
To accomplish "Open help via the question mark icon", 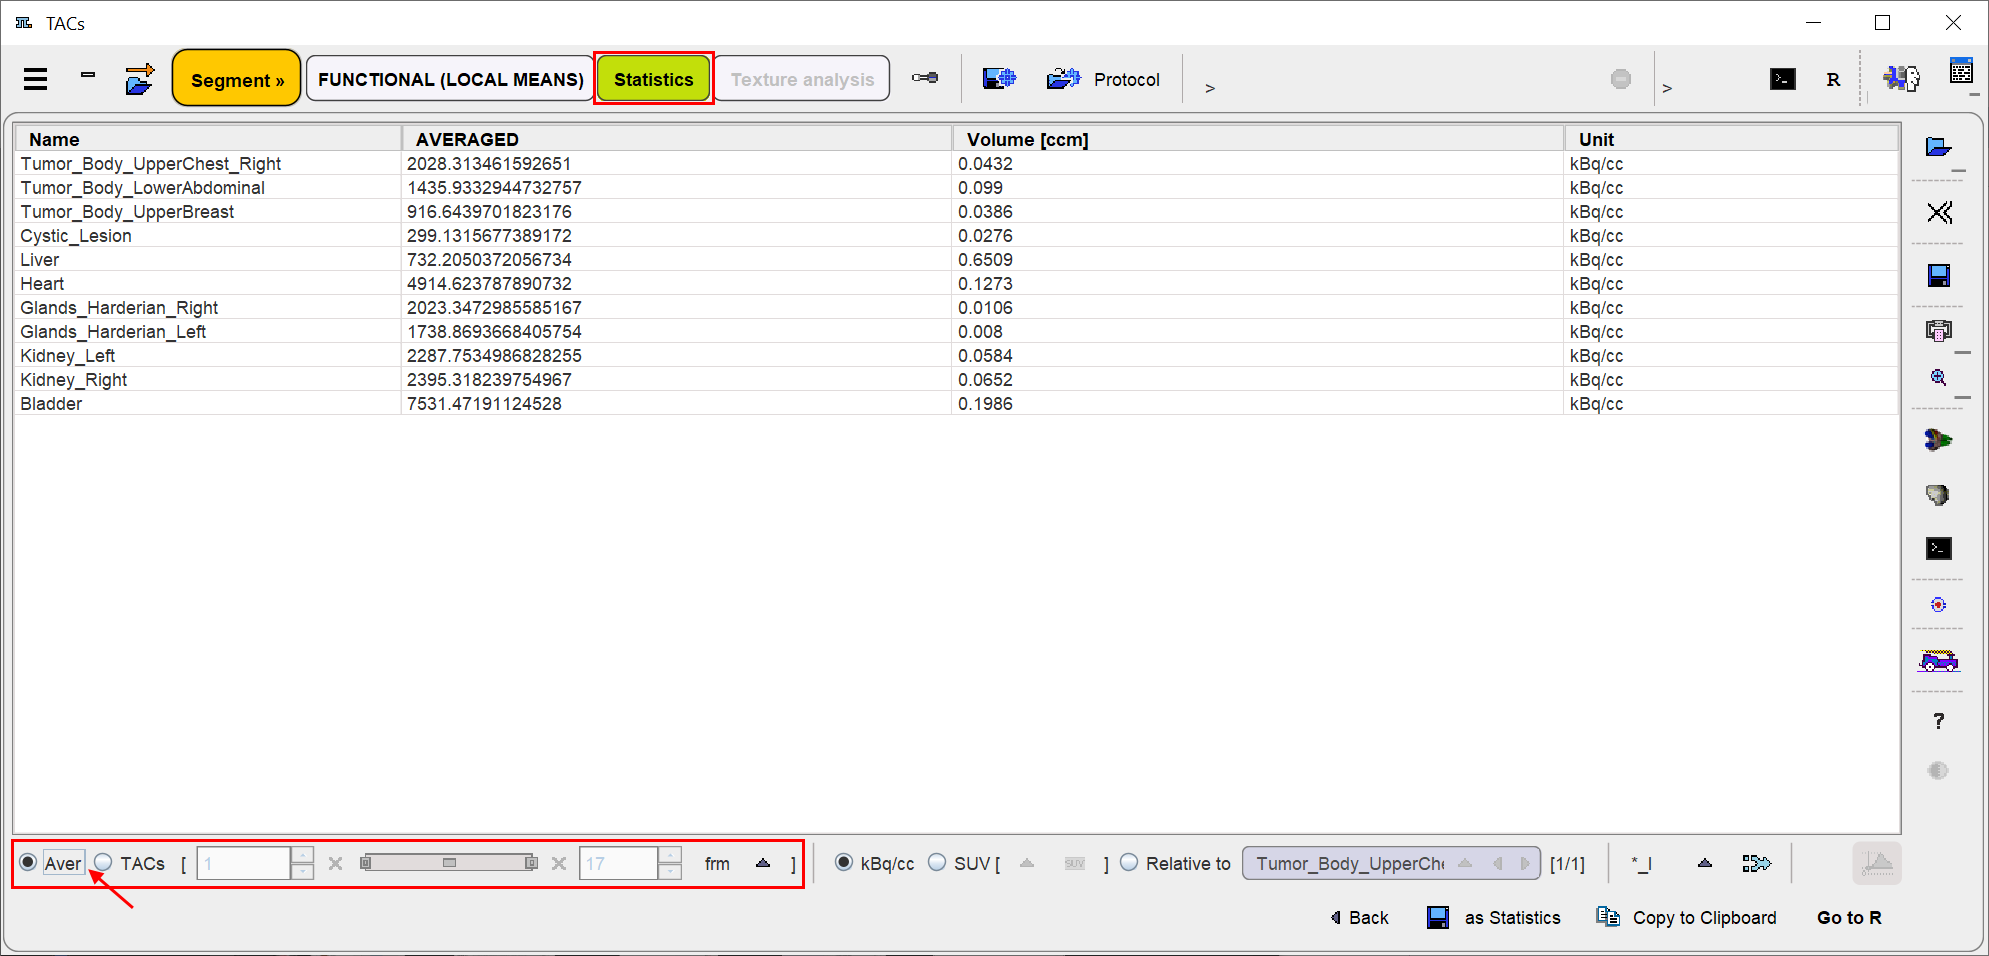I will pos(1939,721).
